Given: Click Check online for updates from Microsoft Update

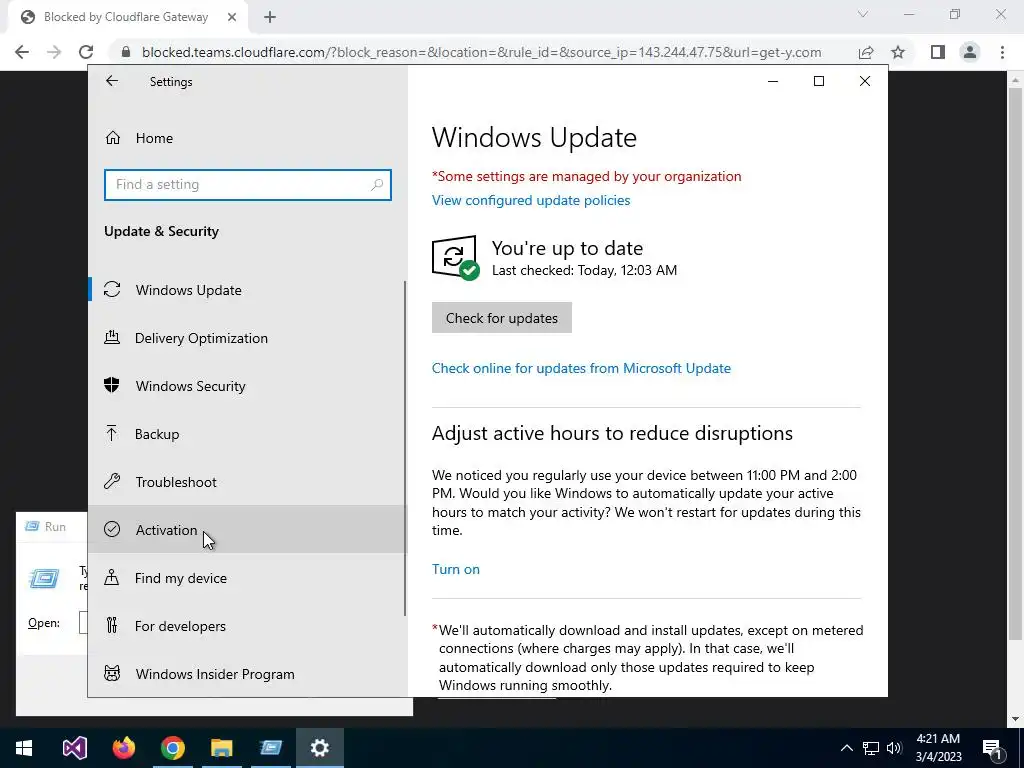Looking at the screenshot, I should [581, 368].
